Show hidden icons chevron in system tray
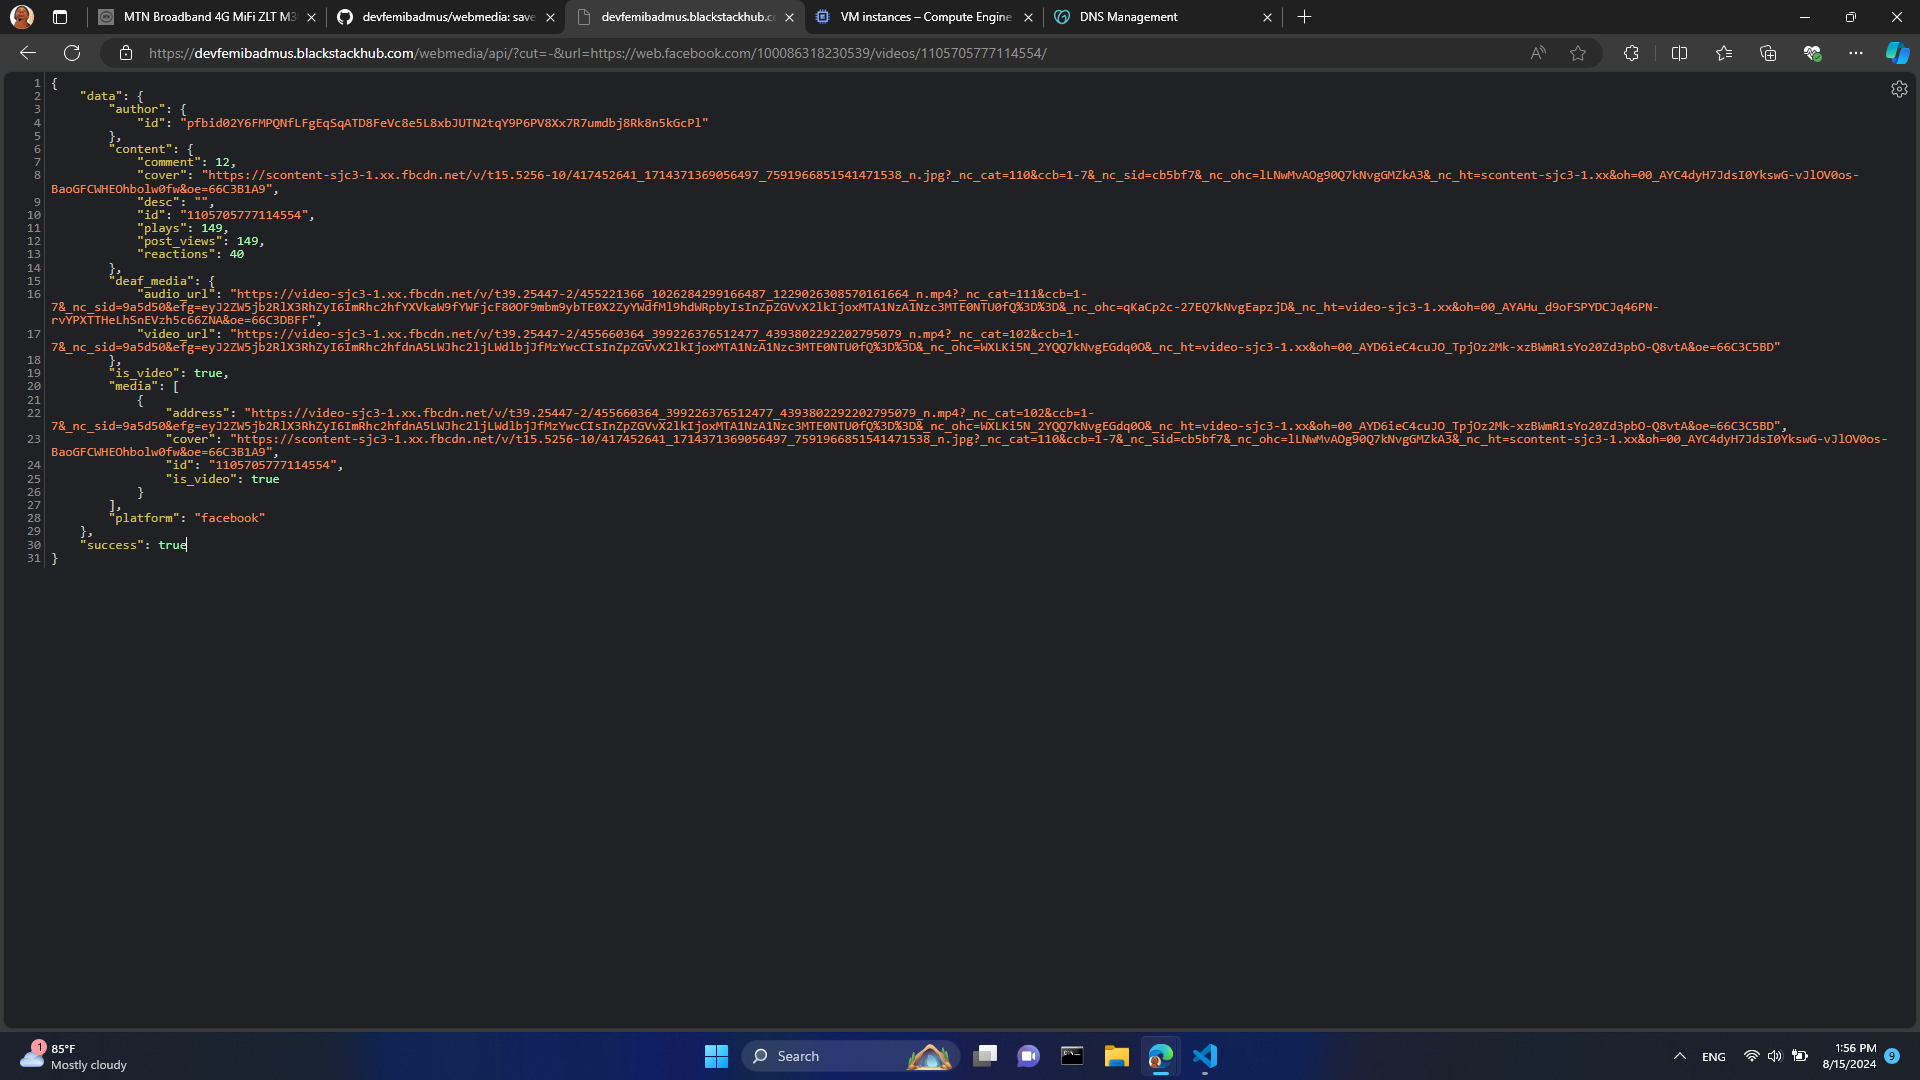The height and width of the screenshot is (1080, 1920). (1680, 1056)
